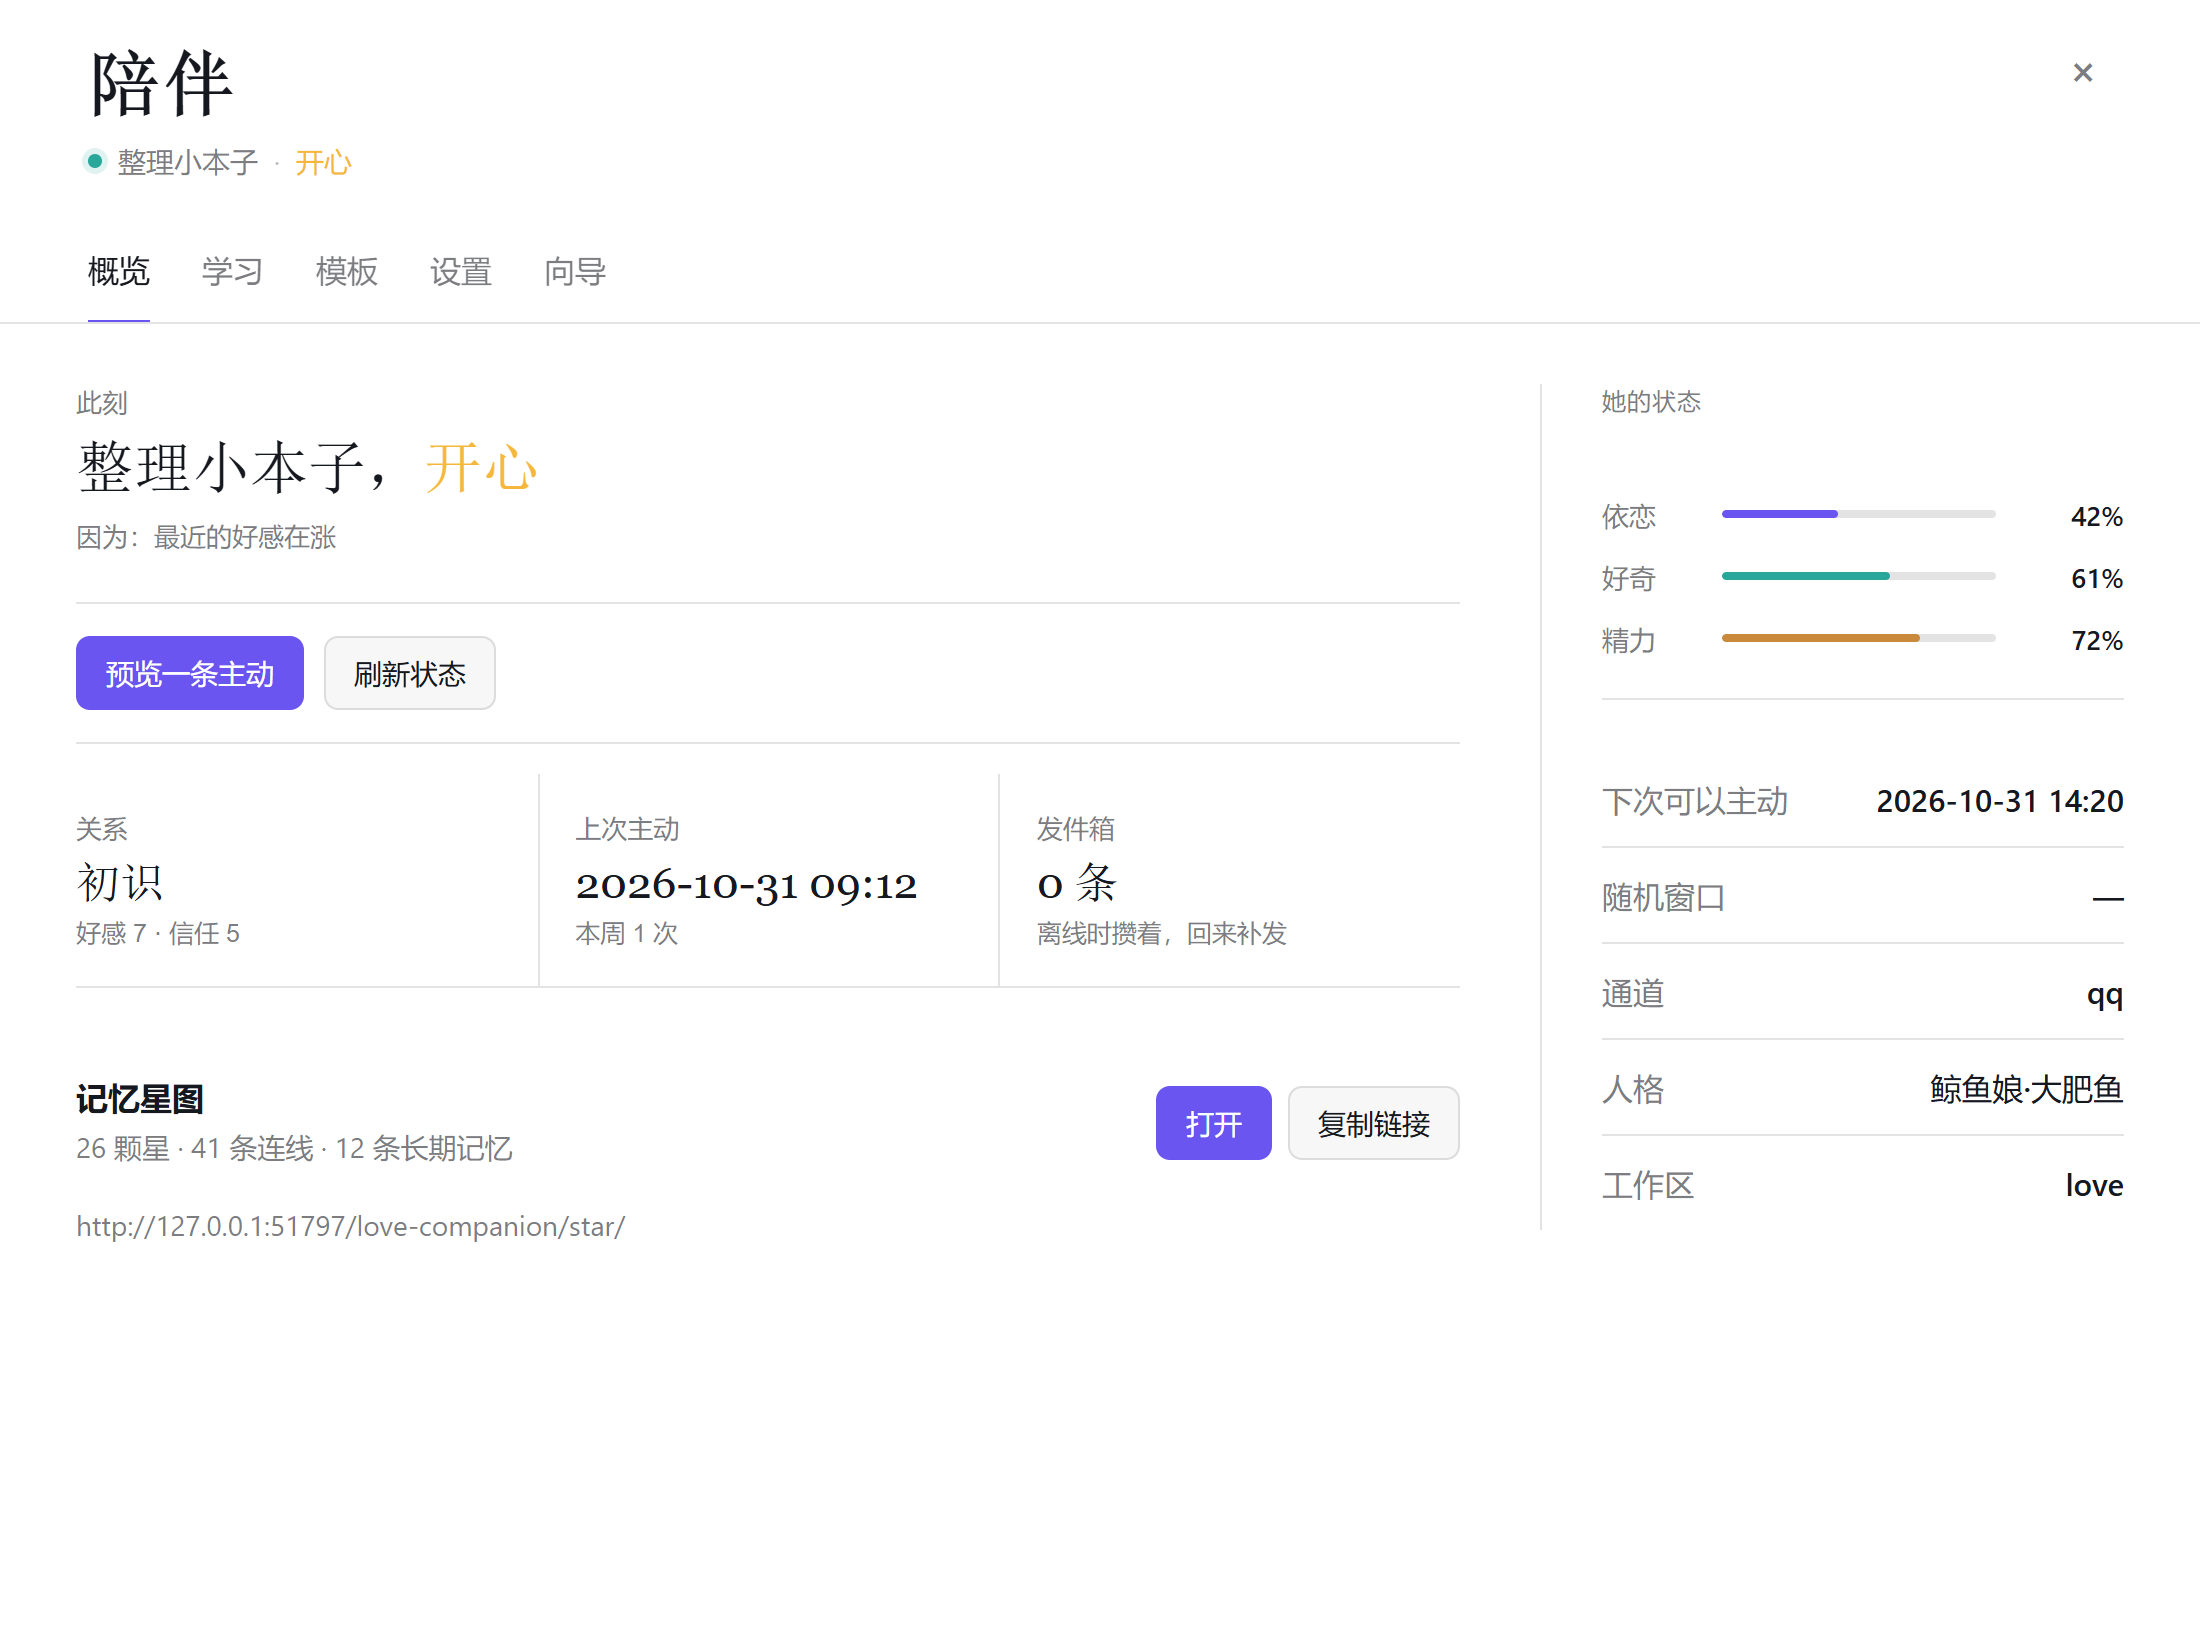
Task: Click the outbox count 0 条
Action: [x=1077, y=883]
